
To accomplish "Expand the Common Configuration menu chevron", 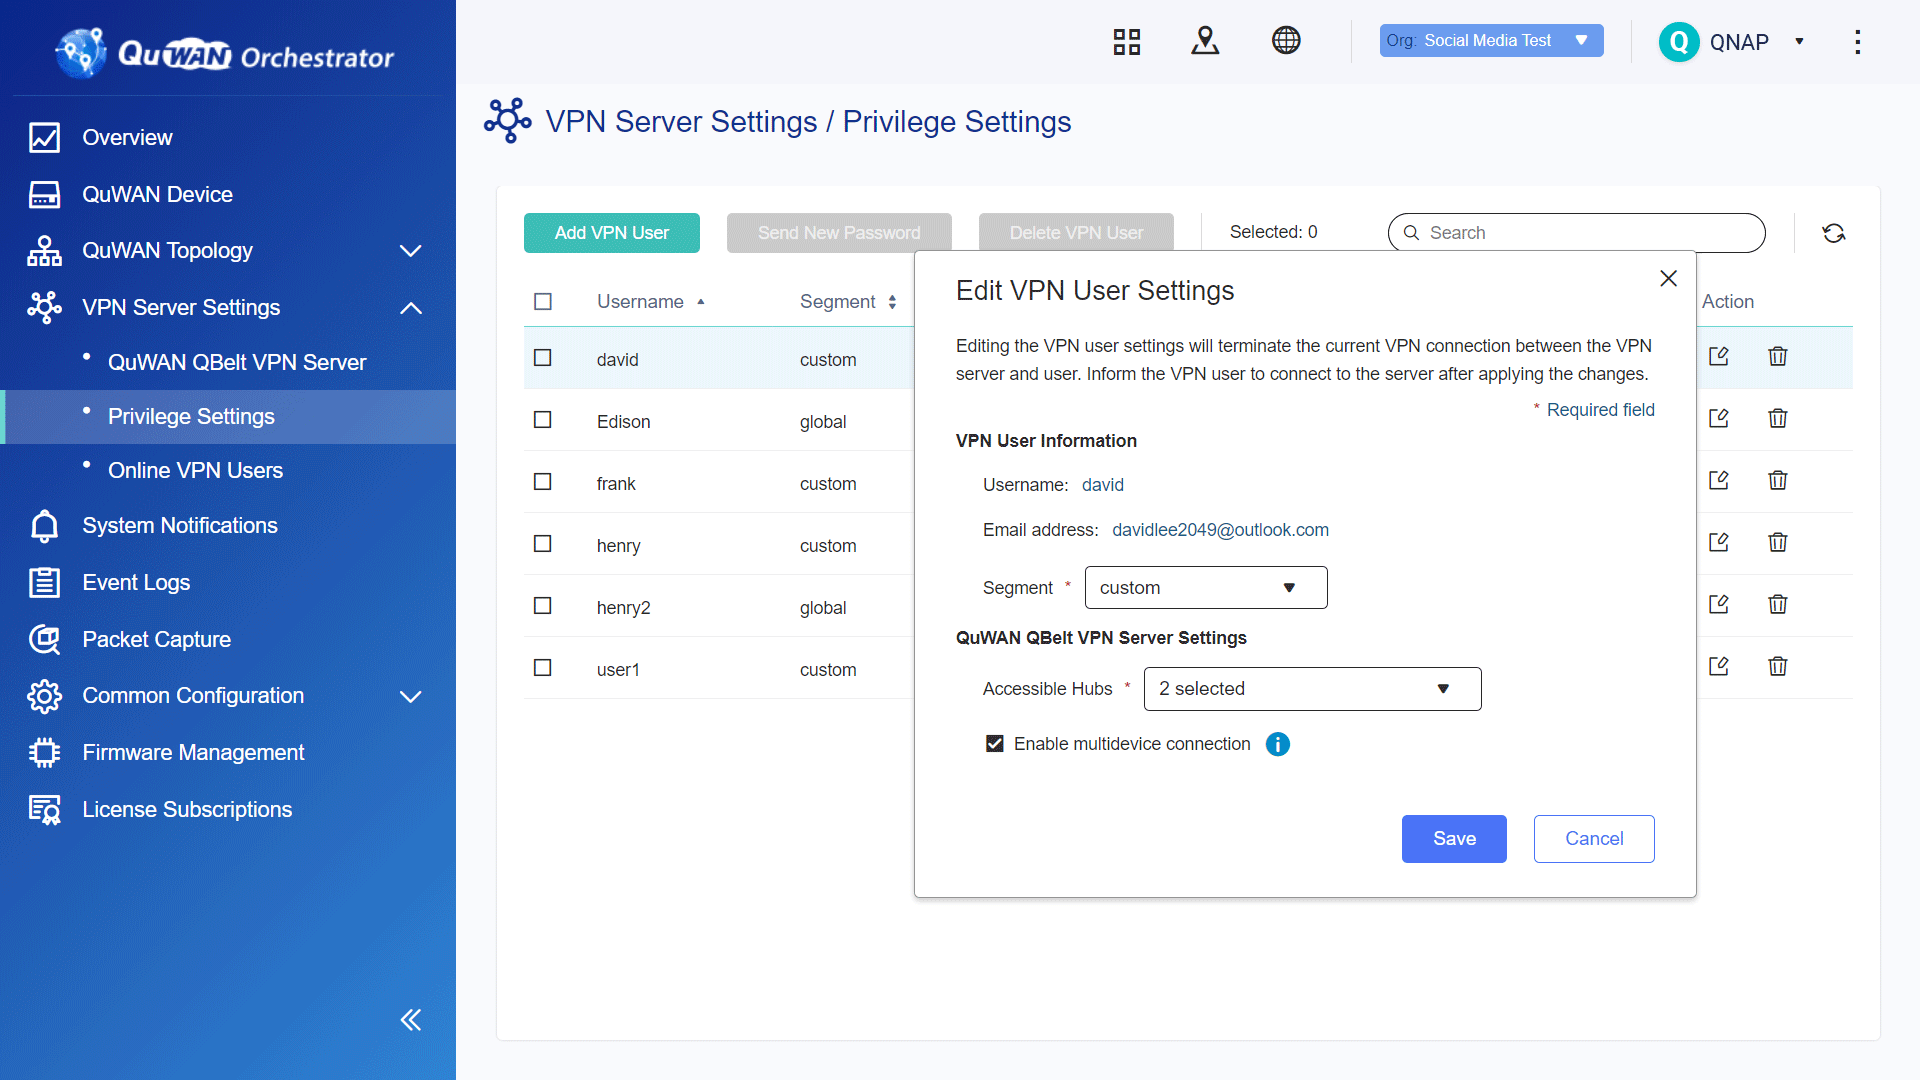I will coord(411,696).
